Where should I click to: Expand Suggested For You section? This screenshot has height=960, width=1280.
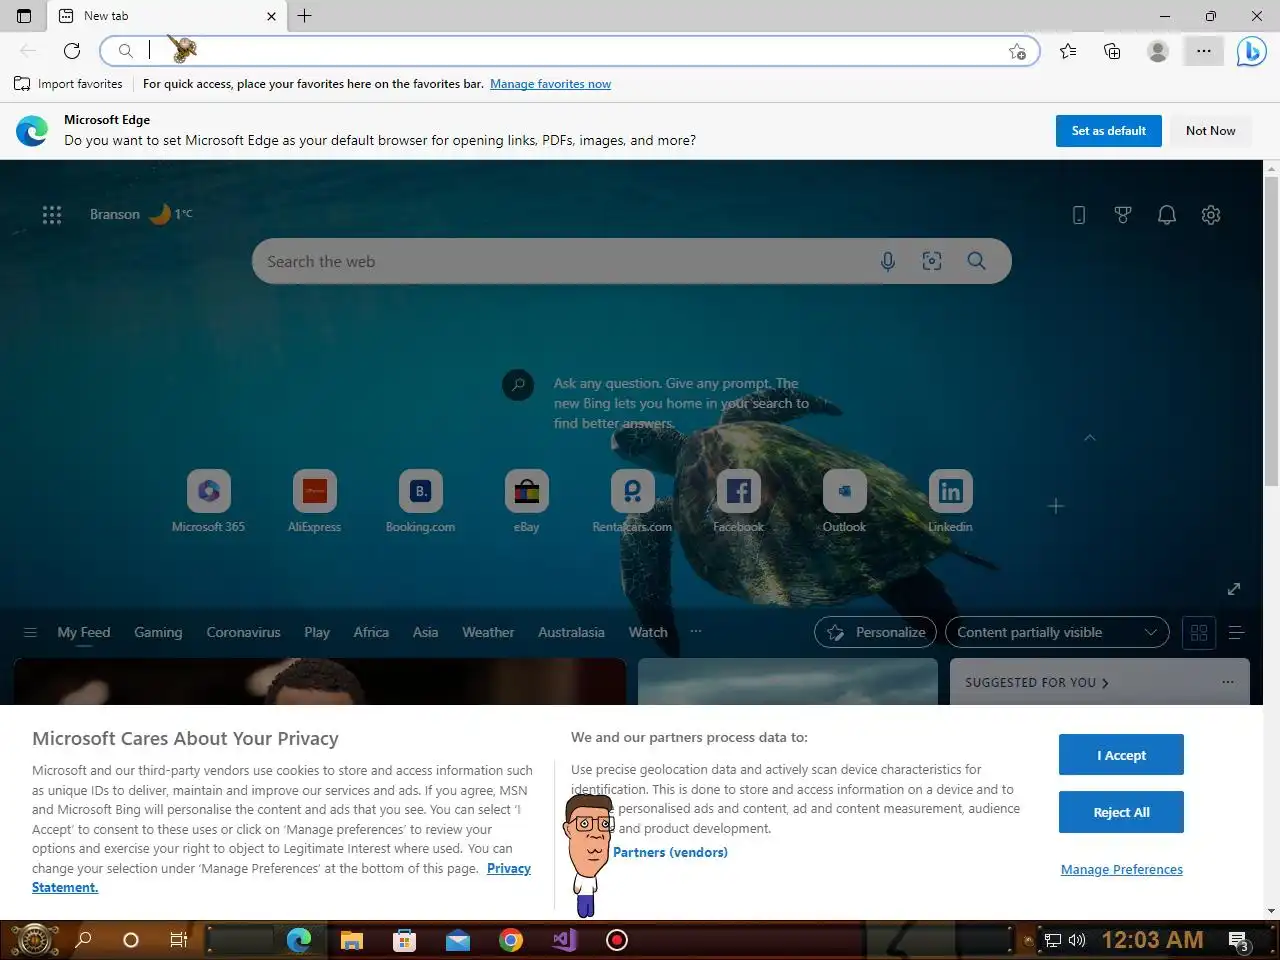point(1037,683)
